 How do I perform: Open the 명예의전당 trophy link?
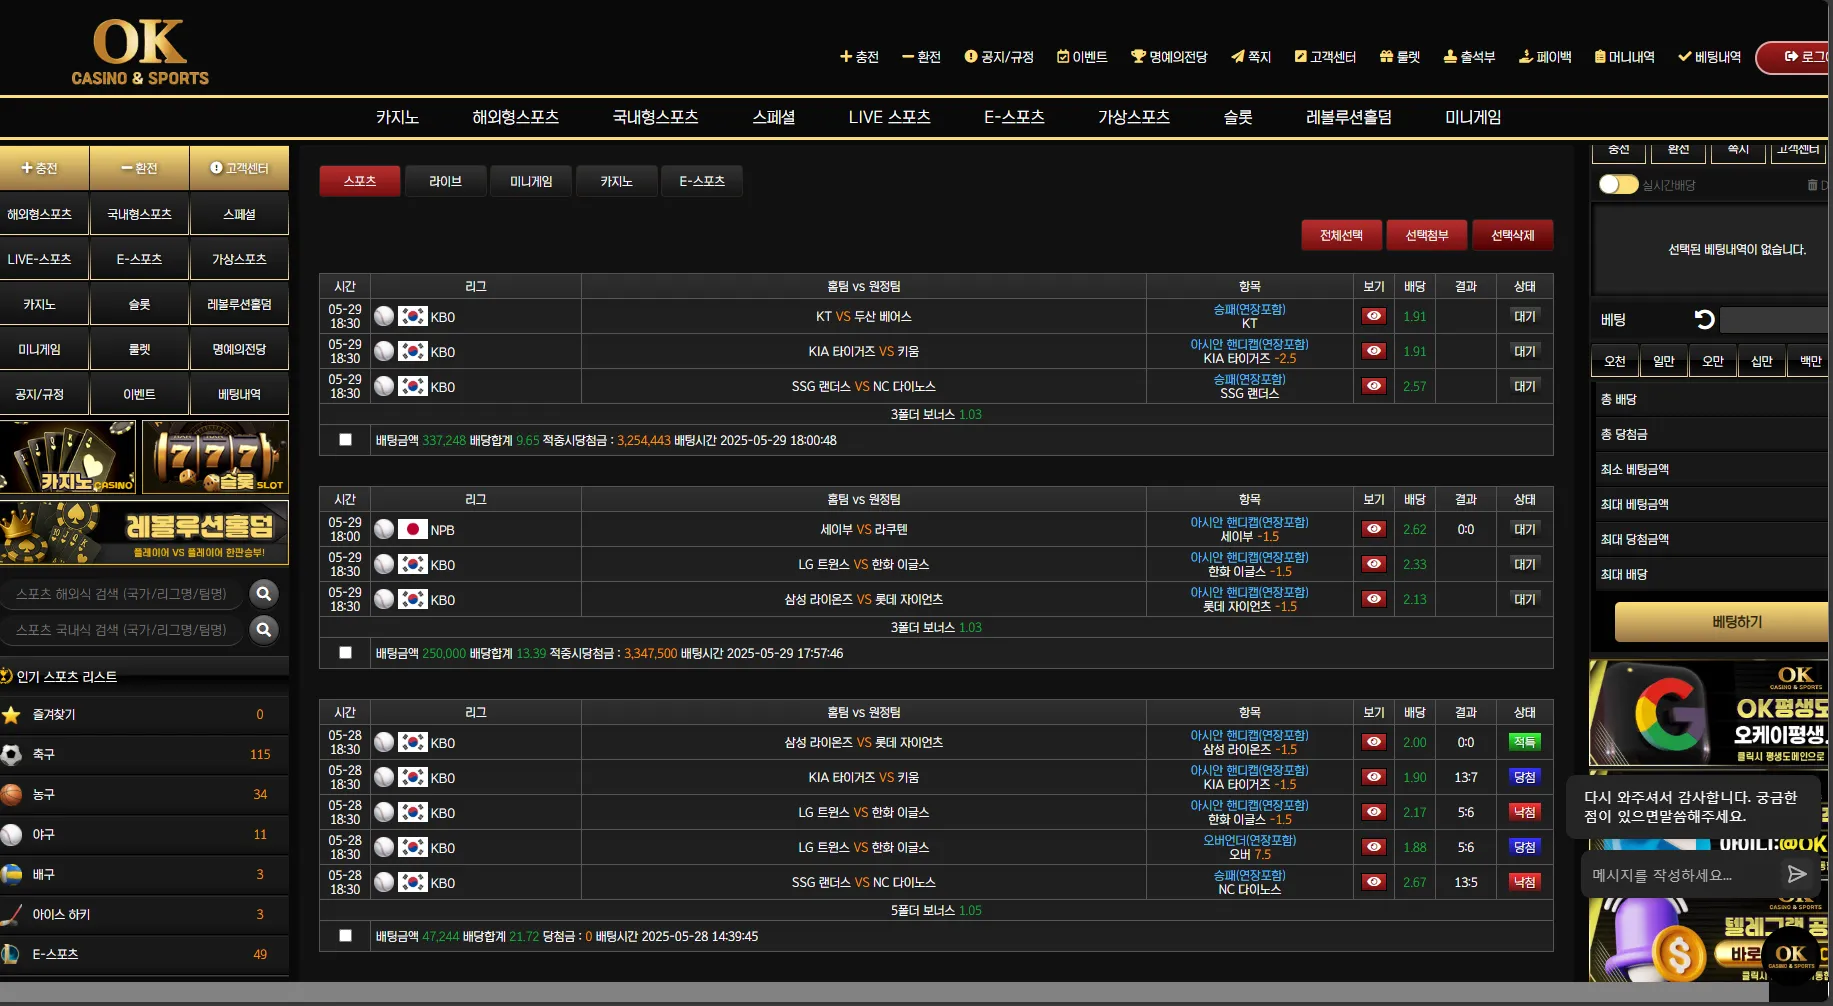(x=1169, y=57)
